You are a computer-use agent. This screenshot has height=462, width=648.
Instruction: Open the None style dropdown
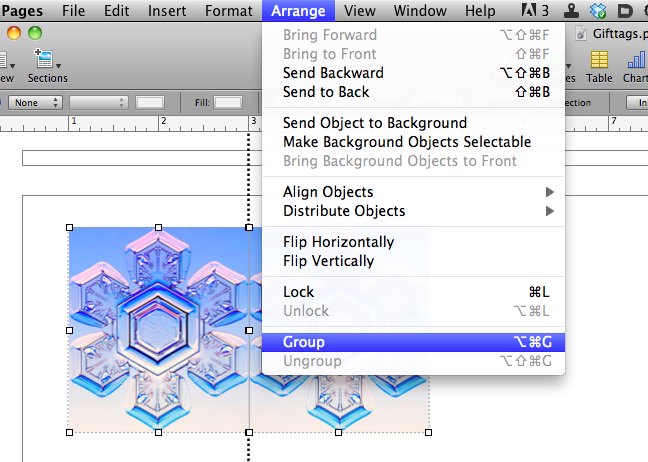click(x=35, y=102)
